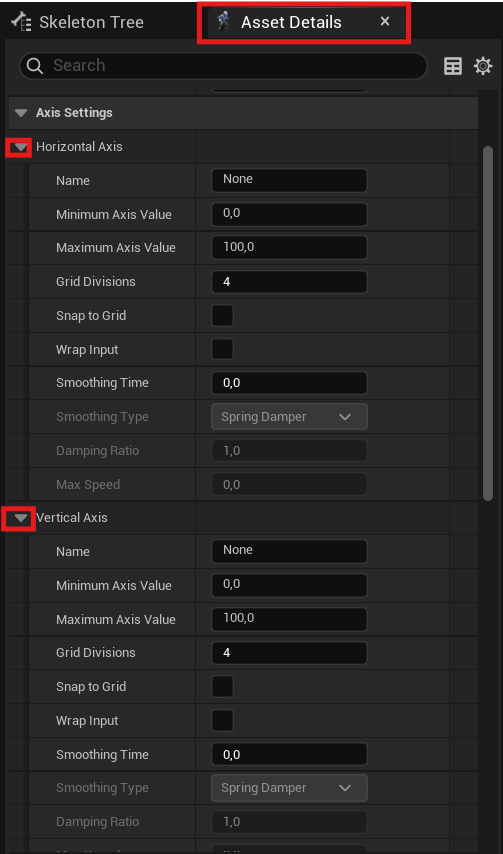503x854 pixels.
Task: Toggle Wrap Input under Vertical Axis
Action: (x=222, y=721)
